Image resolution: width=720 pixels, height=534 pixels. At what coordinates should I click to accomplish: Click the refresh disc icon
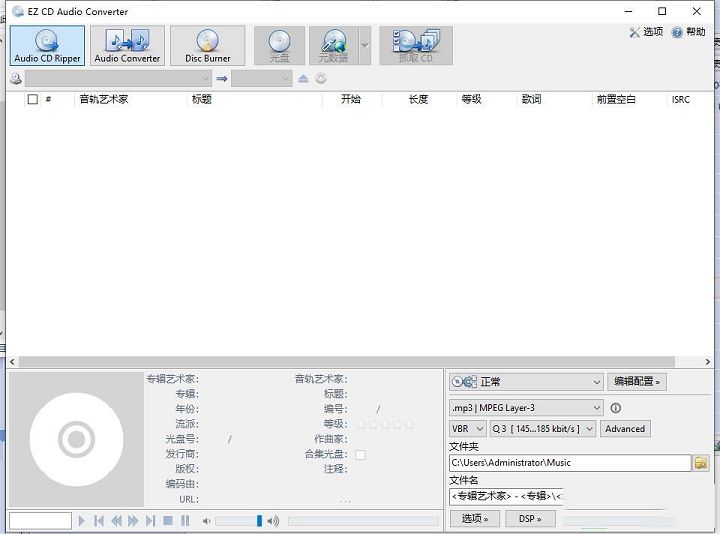[x=321, y=79]
